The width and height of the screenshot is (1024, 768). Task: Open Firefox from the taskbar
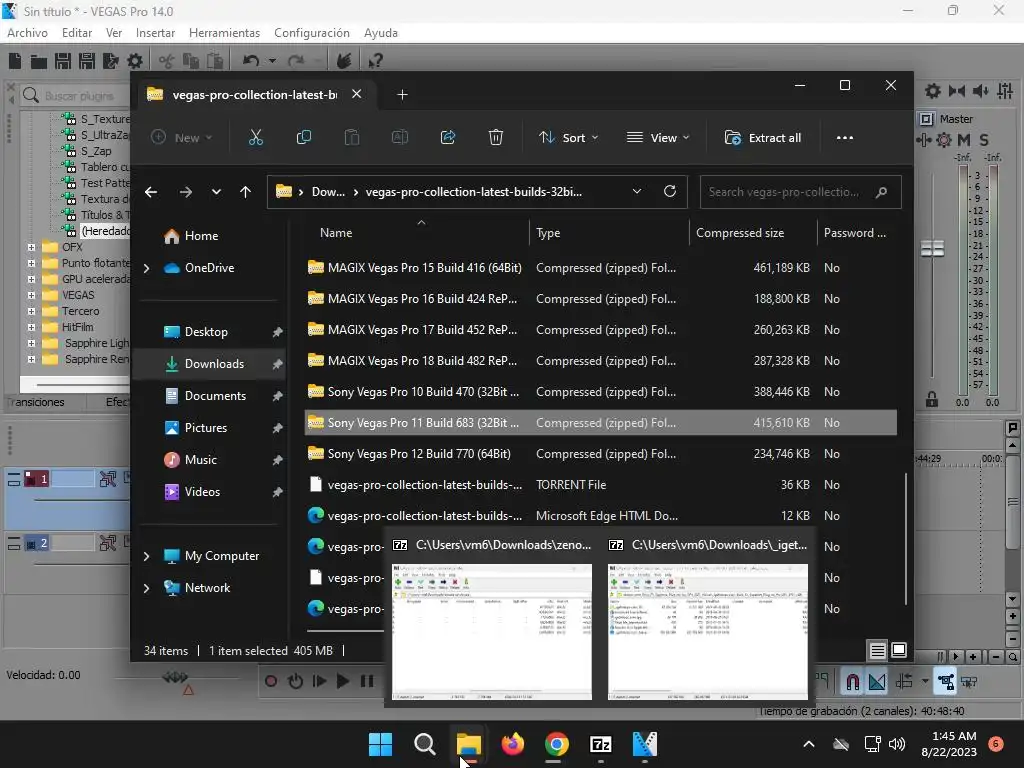[x=513, y=744]
